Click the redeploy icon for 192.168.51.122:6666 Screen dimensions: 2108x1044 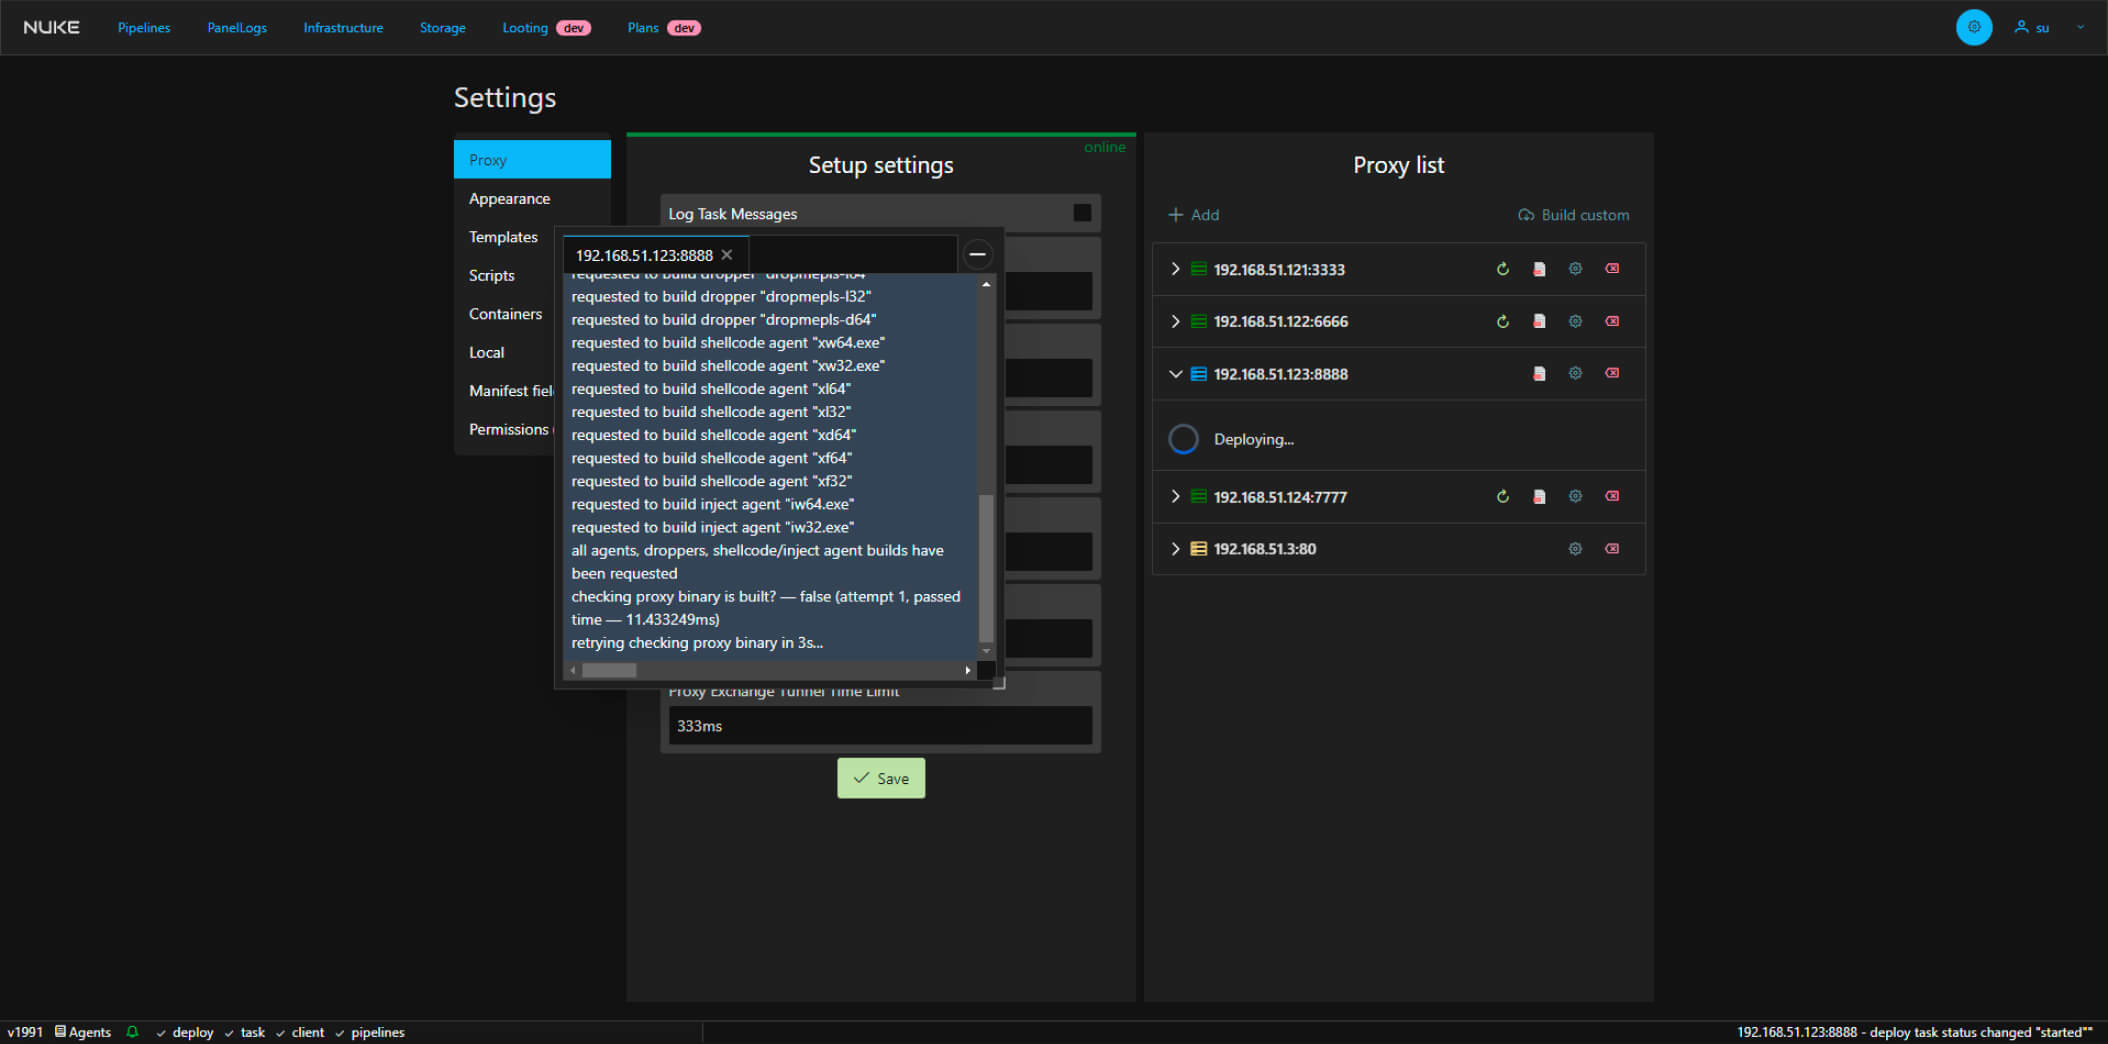(x=1502, y=321)
